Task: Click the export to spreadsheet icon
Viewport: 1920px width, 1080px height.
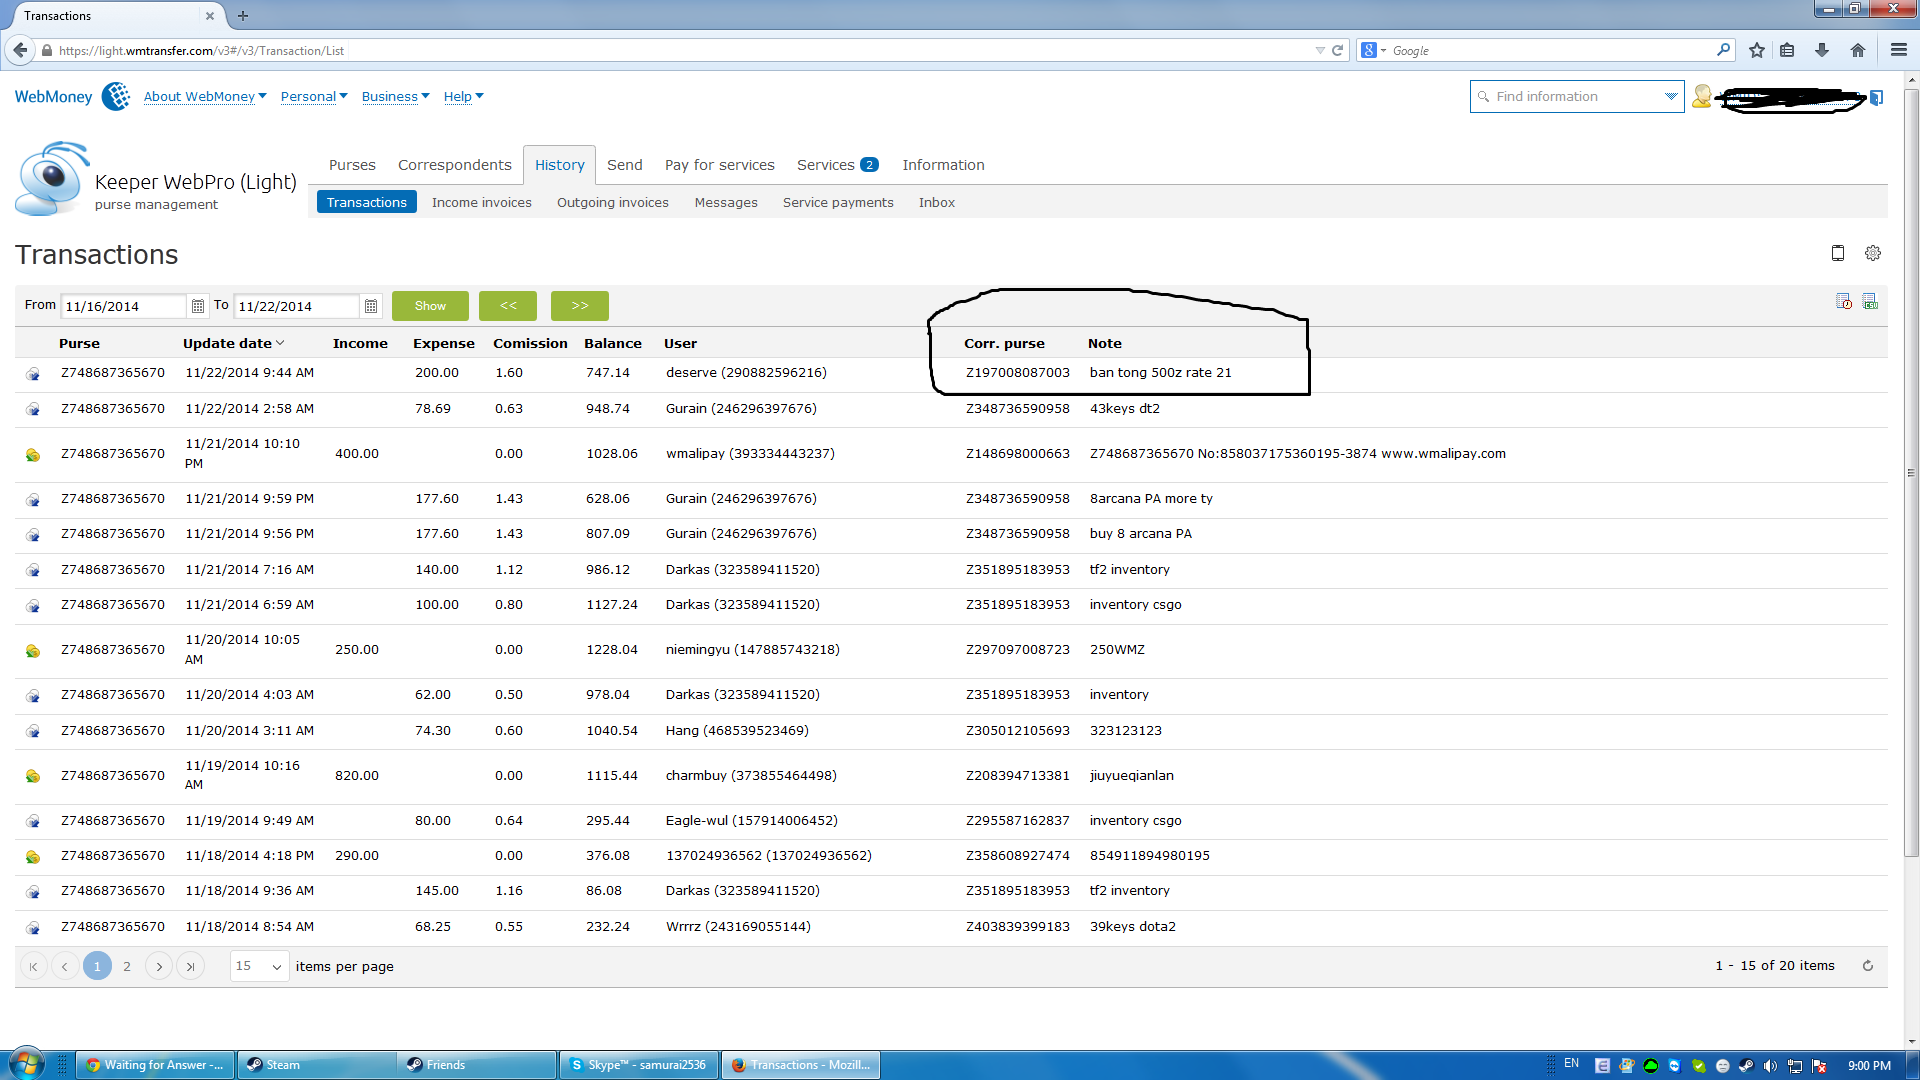Action: [1870, 302]
